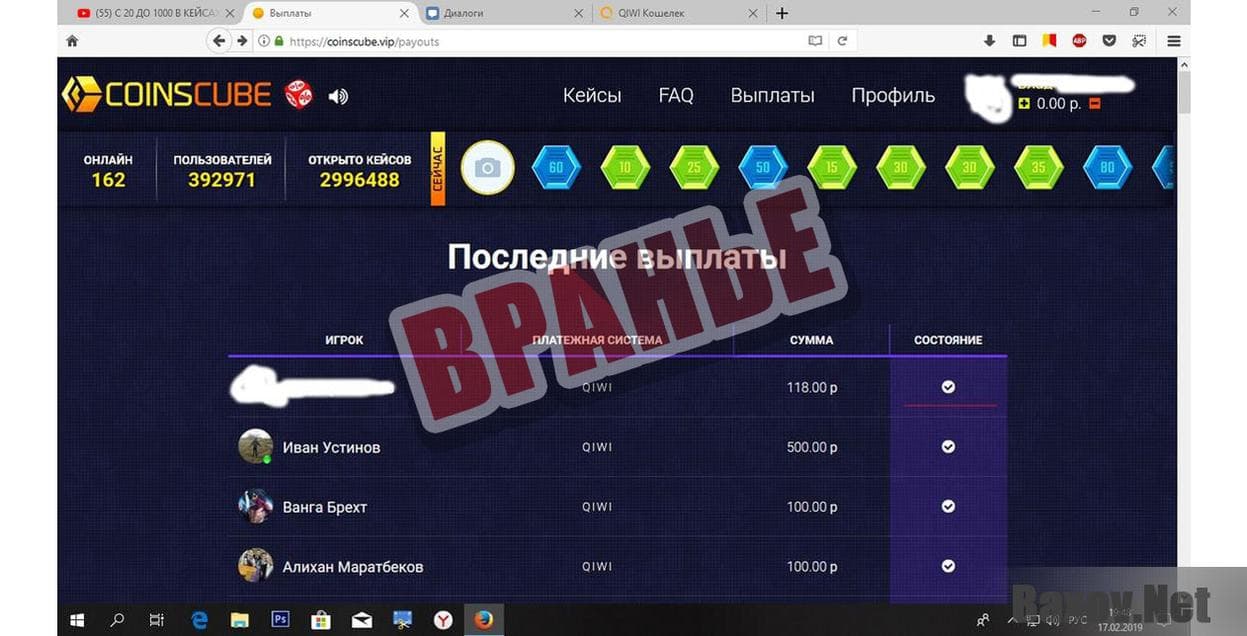Select the blue hexagon case labeled 50
The image size is (1247, 636).
pos(762,167)
